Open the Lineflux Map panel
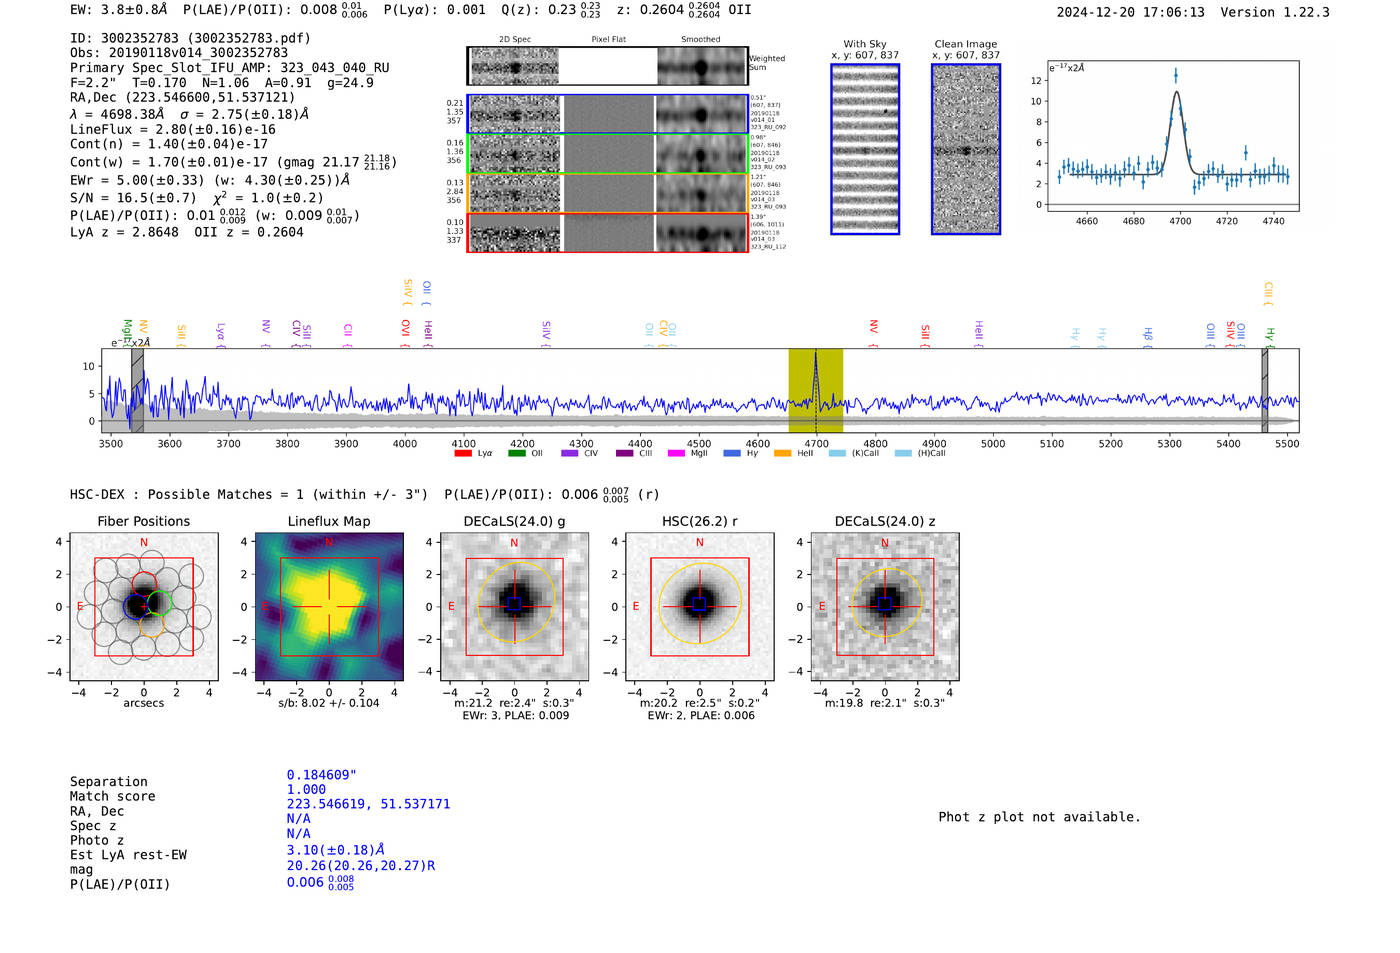Image resolution: width=1400 pixels, height=953 pixels. (329, 607)
